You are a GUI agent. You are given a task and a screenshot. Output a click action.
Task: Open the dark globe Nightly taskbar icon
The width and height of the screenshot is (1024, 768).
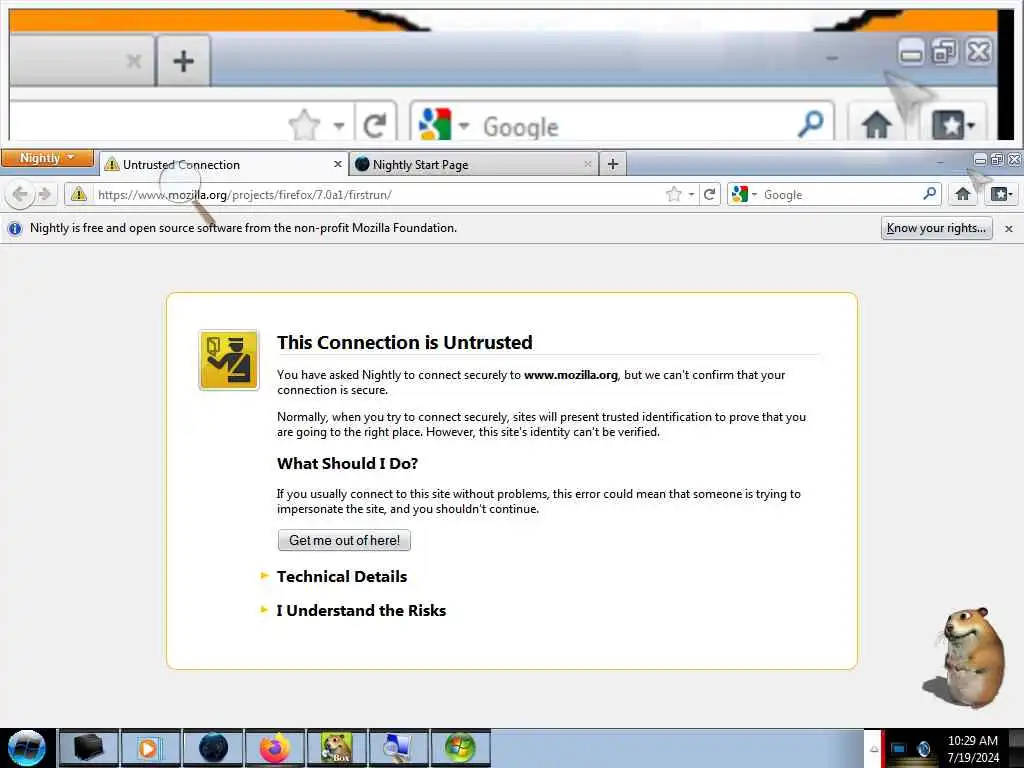tap(213, 748)
